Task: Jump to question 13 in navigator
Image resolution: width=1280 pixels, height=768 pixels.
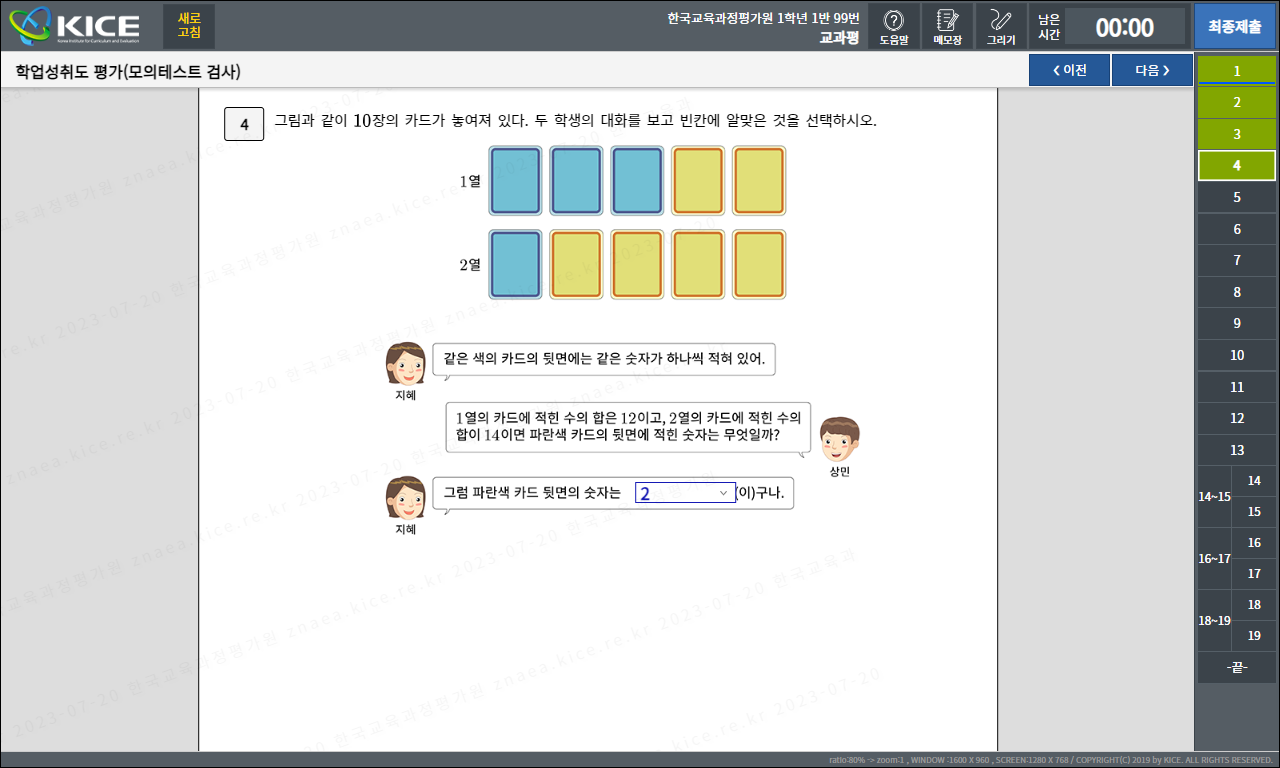Action: pos(1237,450)
